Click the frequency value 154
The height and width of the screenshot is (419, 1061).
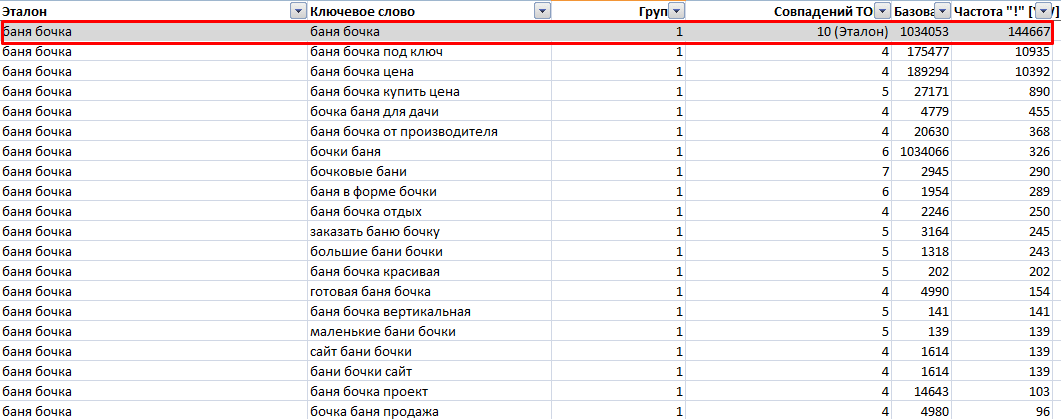pyautogui.click(x=1039, y=292)
